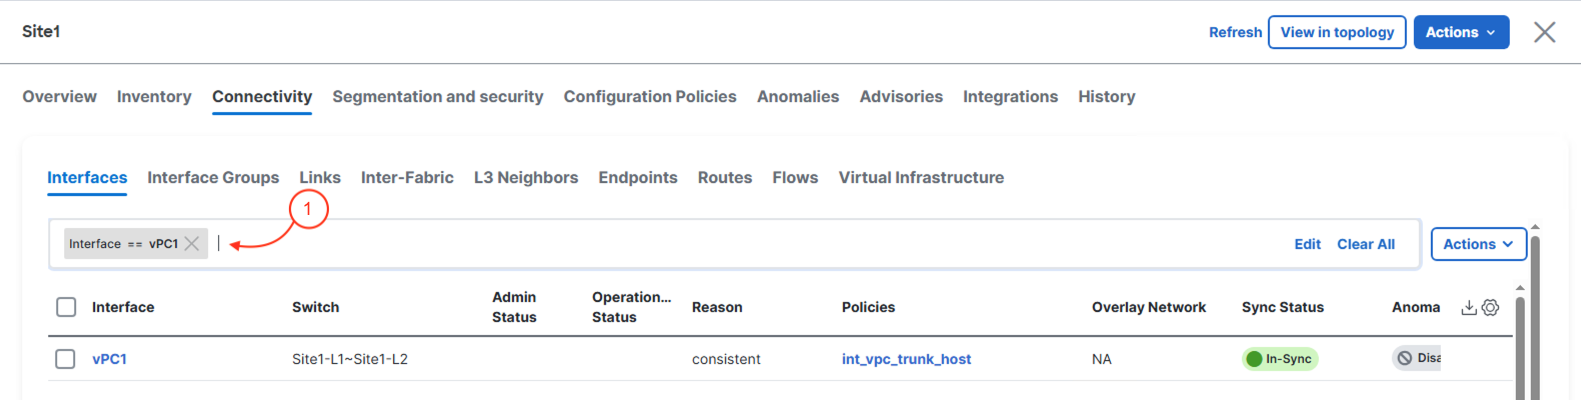
Task: Check the vPC1 row checkbox
Action: click(x=65, y=359)
